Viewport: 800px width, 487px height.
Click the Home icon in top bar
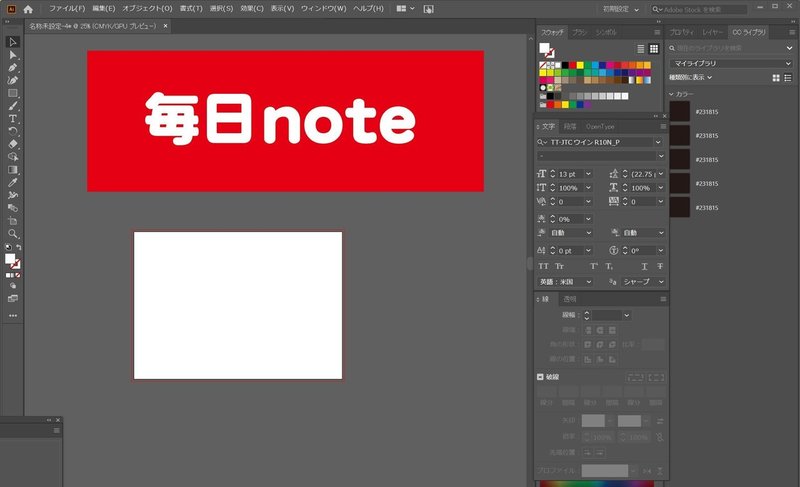[x=28, y=9]
